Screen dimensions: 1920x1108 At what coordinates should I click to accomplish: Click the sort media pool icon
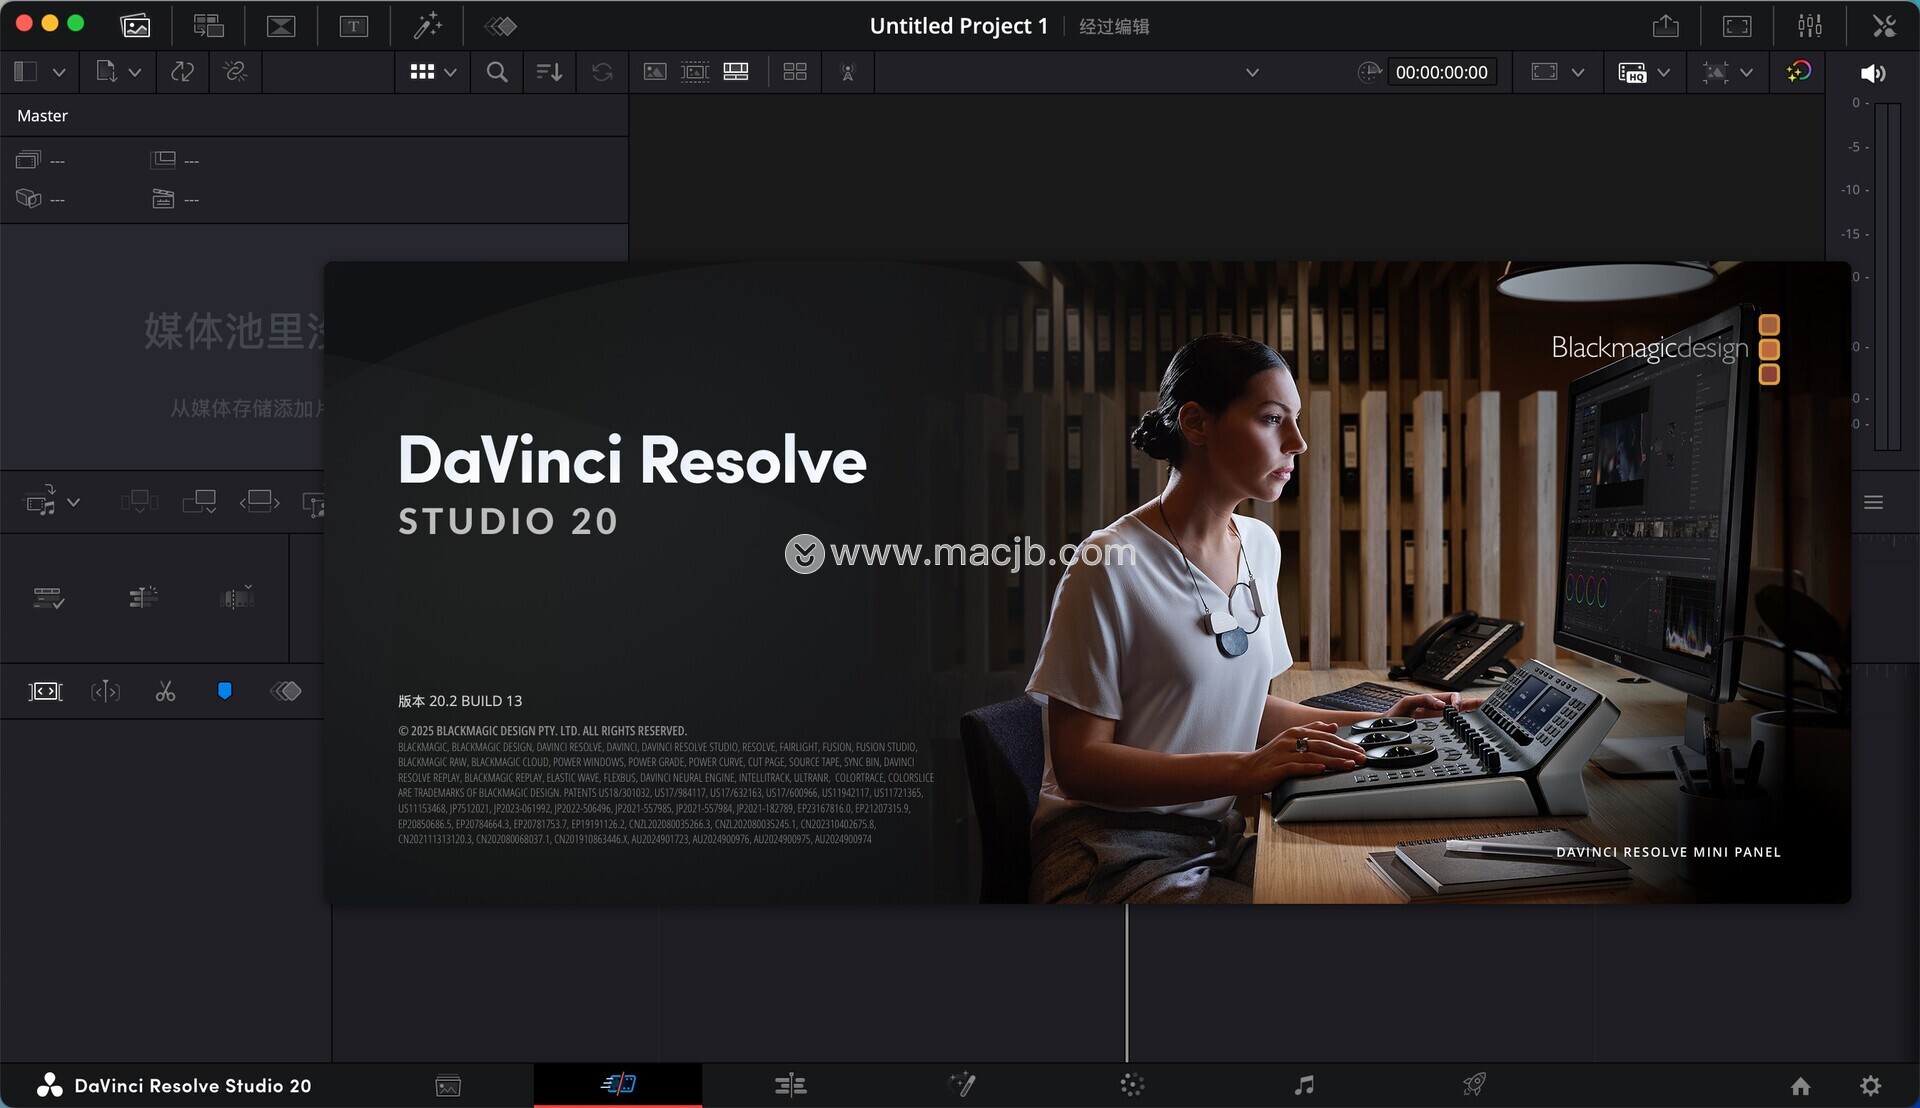tap(549, 72)
